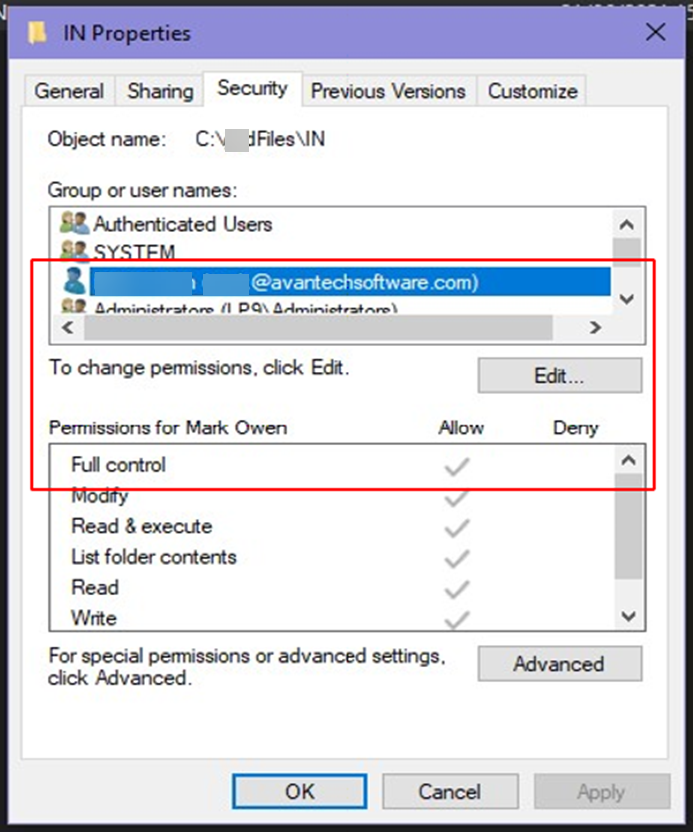Click the SYSTEM group icon

(x=74, y=250)
